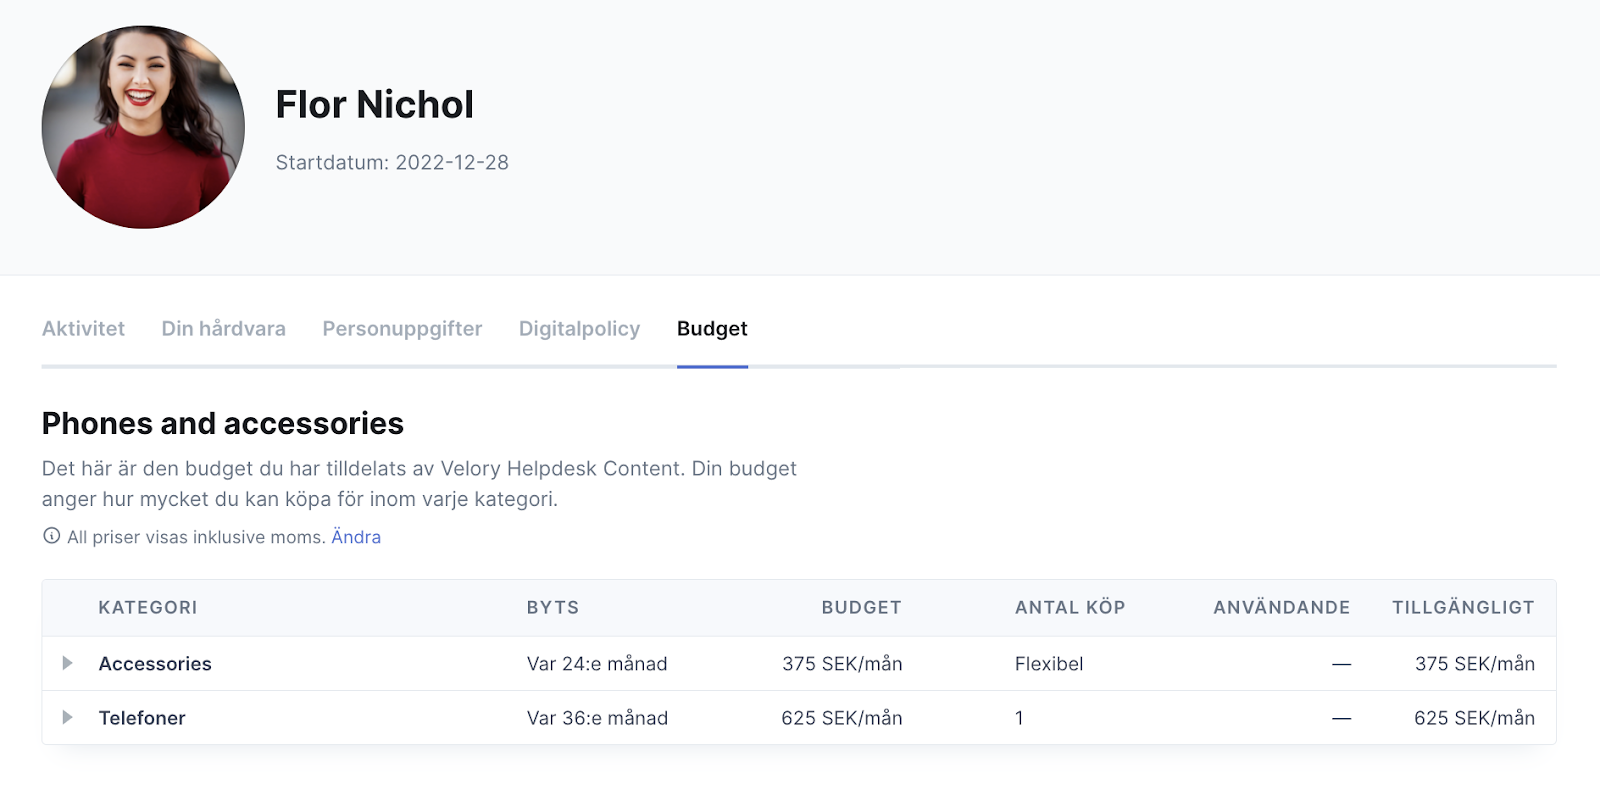Click the Ändra link
Viewport: 1600px width, 790px height.
[356, 537]
